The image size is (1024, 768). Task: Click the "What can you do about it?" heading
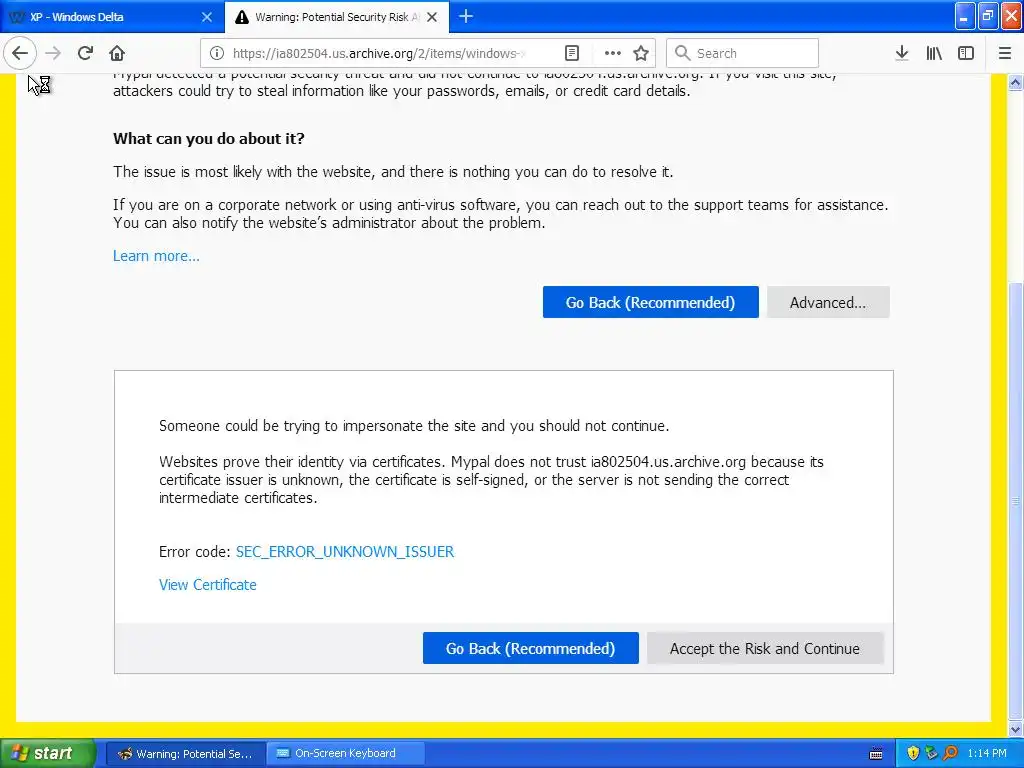click(x=209, y=138)
